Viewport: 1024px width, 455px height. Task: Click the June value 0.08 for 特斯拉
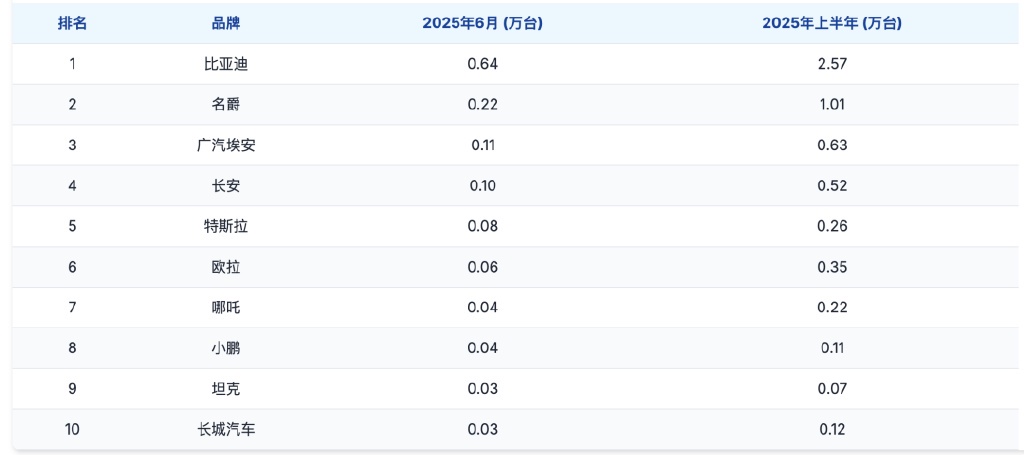coord(482,226)
